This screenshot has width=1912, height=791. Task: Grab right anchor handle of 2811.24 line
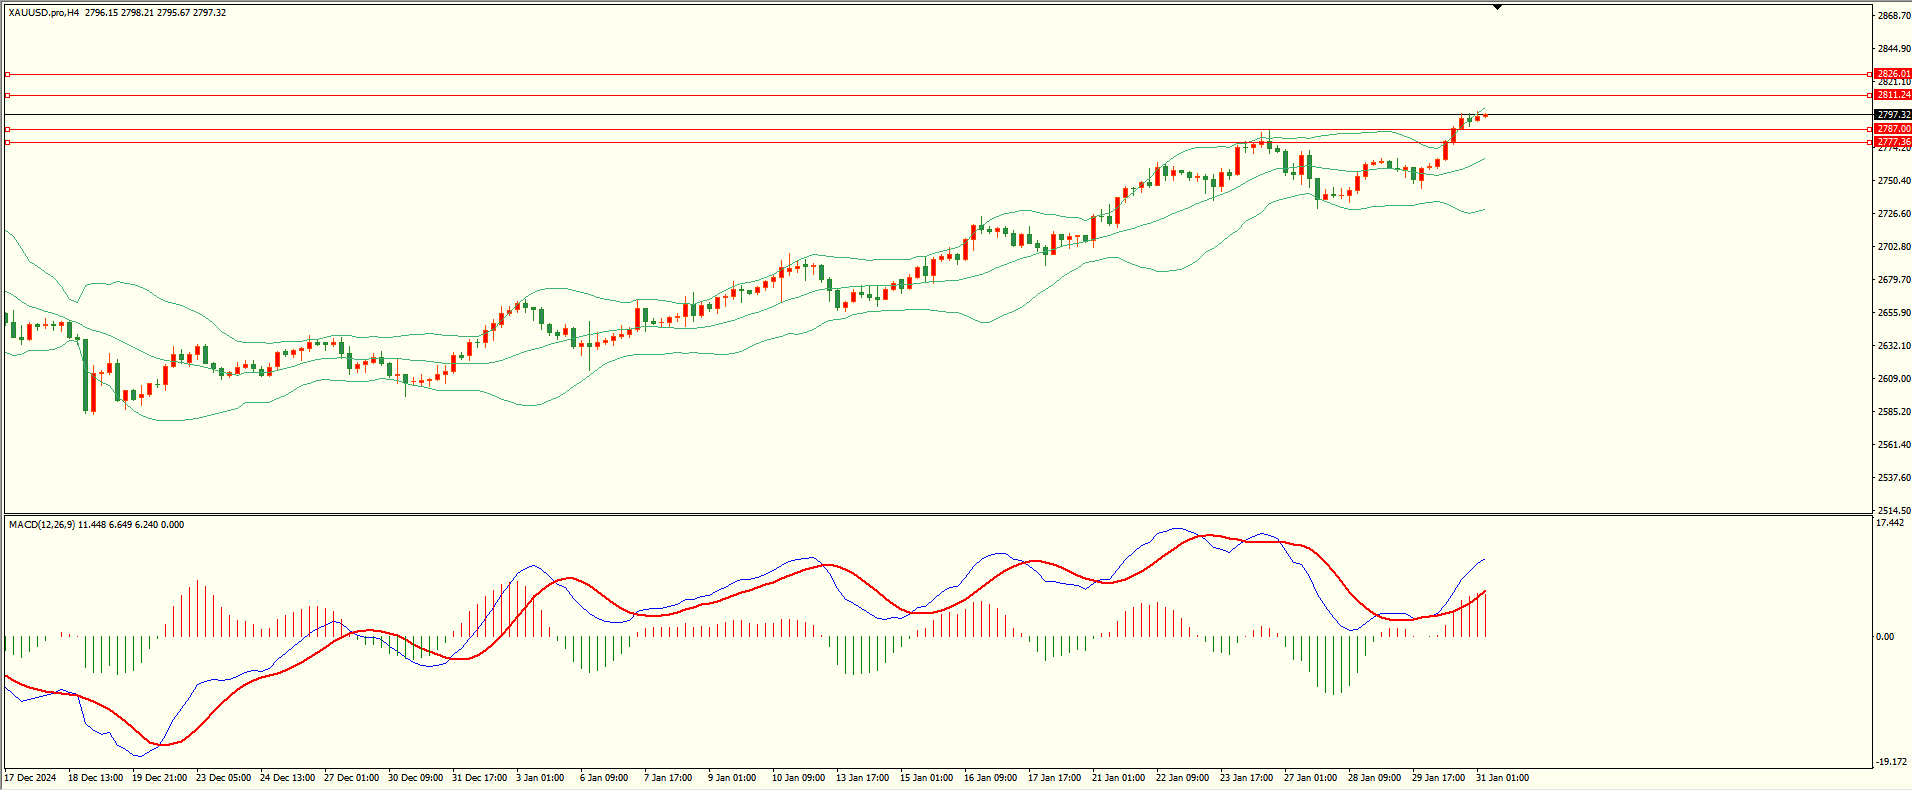(1870, 95)
